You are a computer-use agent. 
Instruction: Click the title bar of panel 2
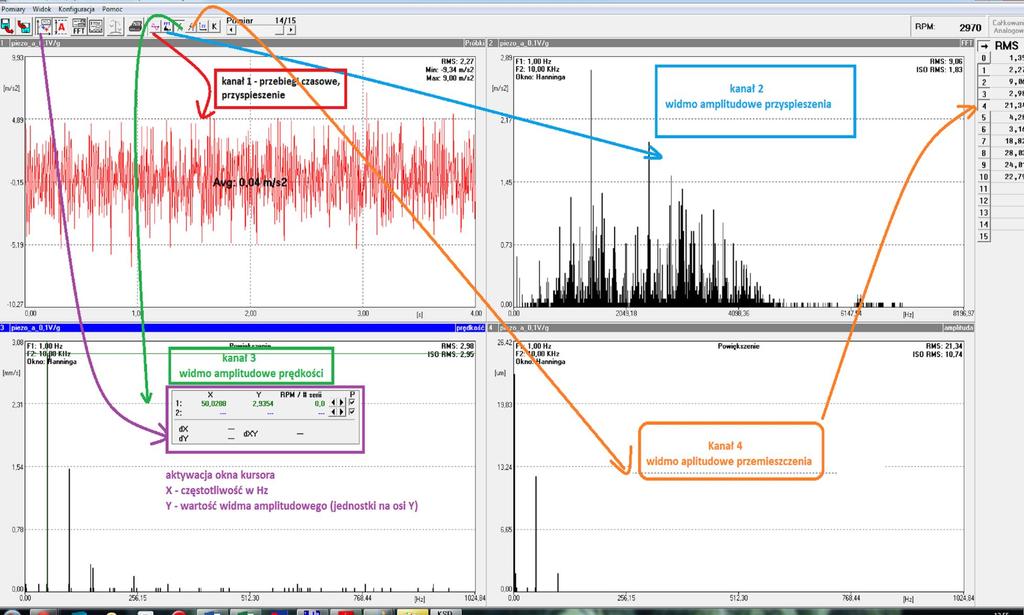731,43
